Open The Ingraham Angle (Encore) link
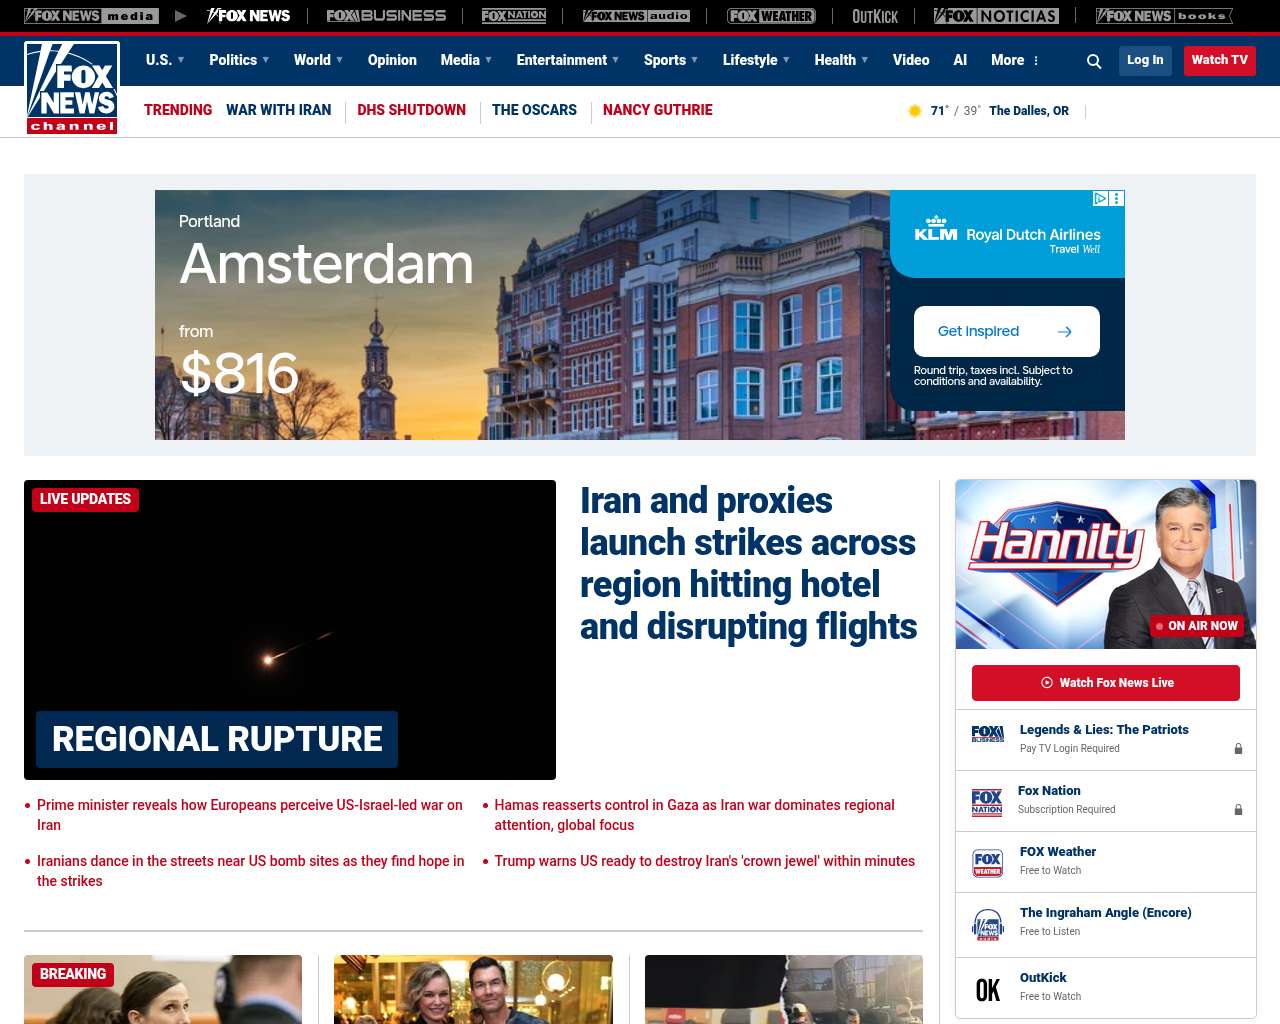The height and width of the screenshot is (1024, 1280). point(1106,913)
